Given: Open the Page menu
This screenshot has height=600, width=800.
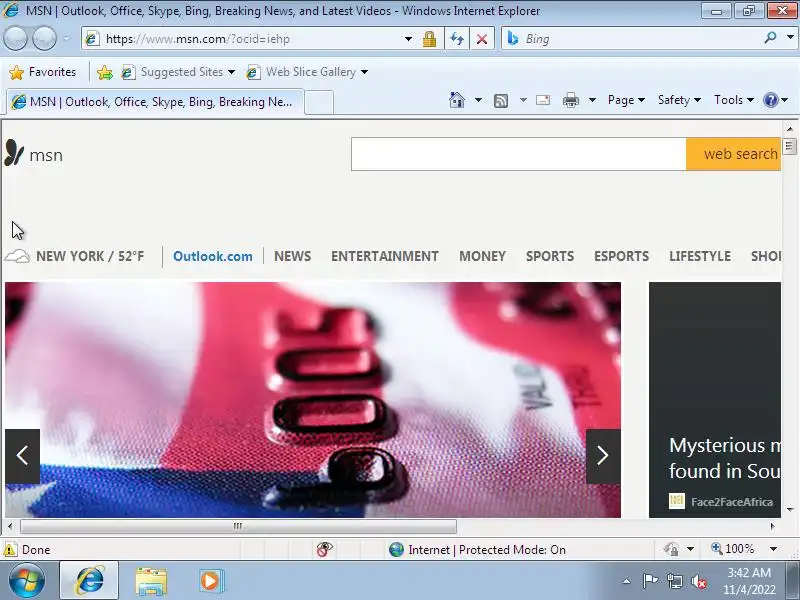Looking at the screenshot, I should [626, 100].
